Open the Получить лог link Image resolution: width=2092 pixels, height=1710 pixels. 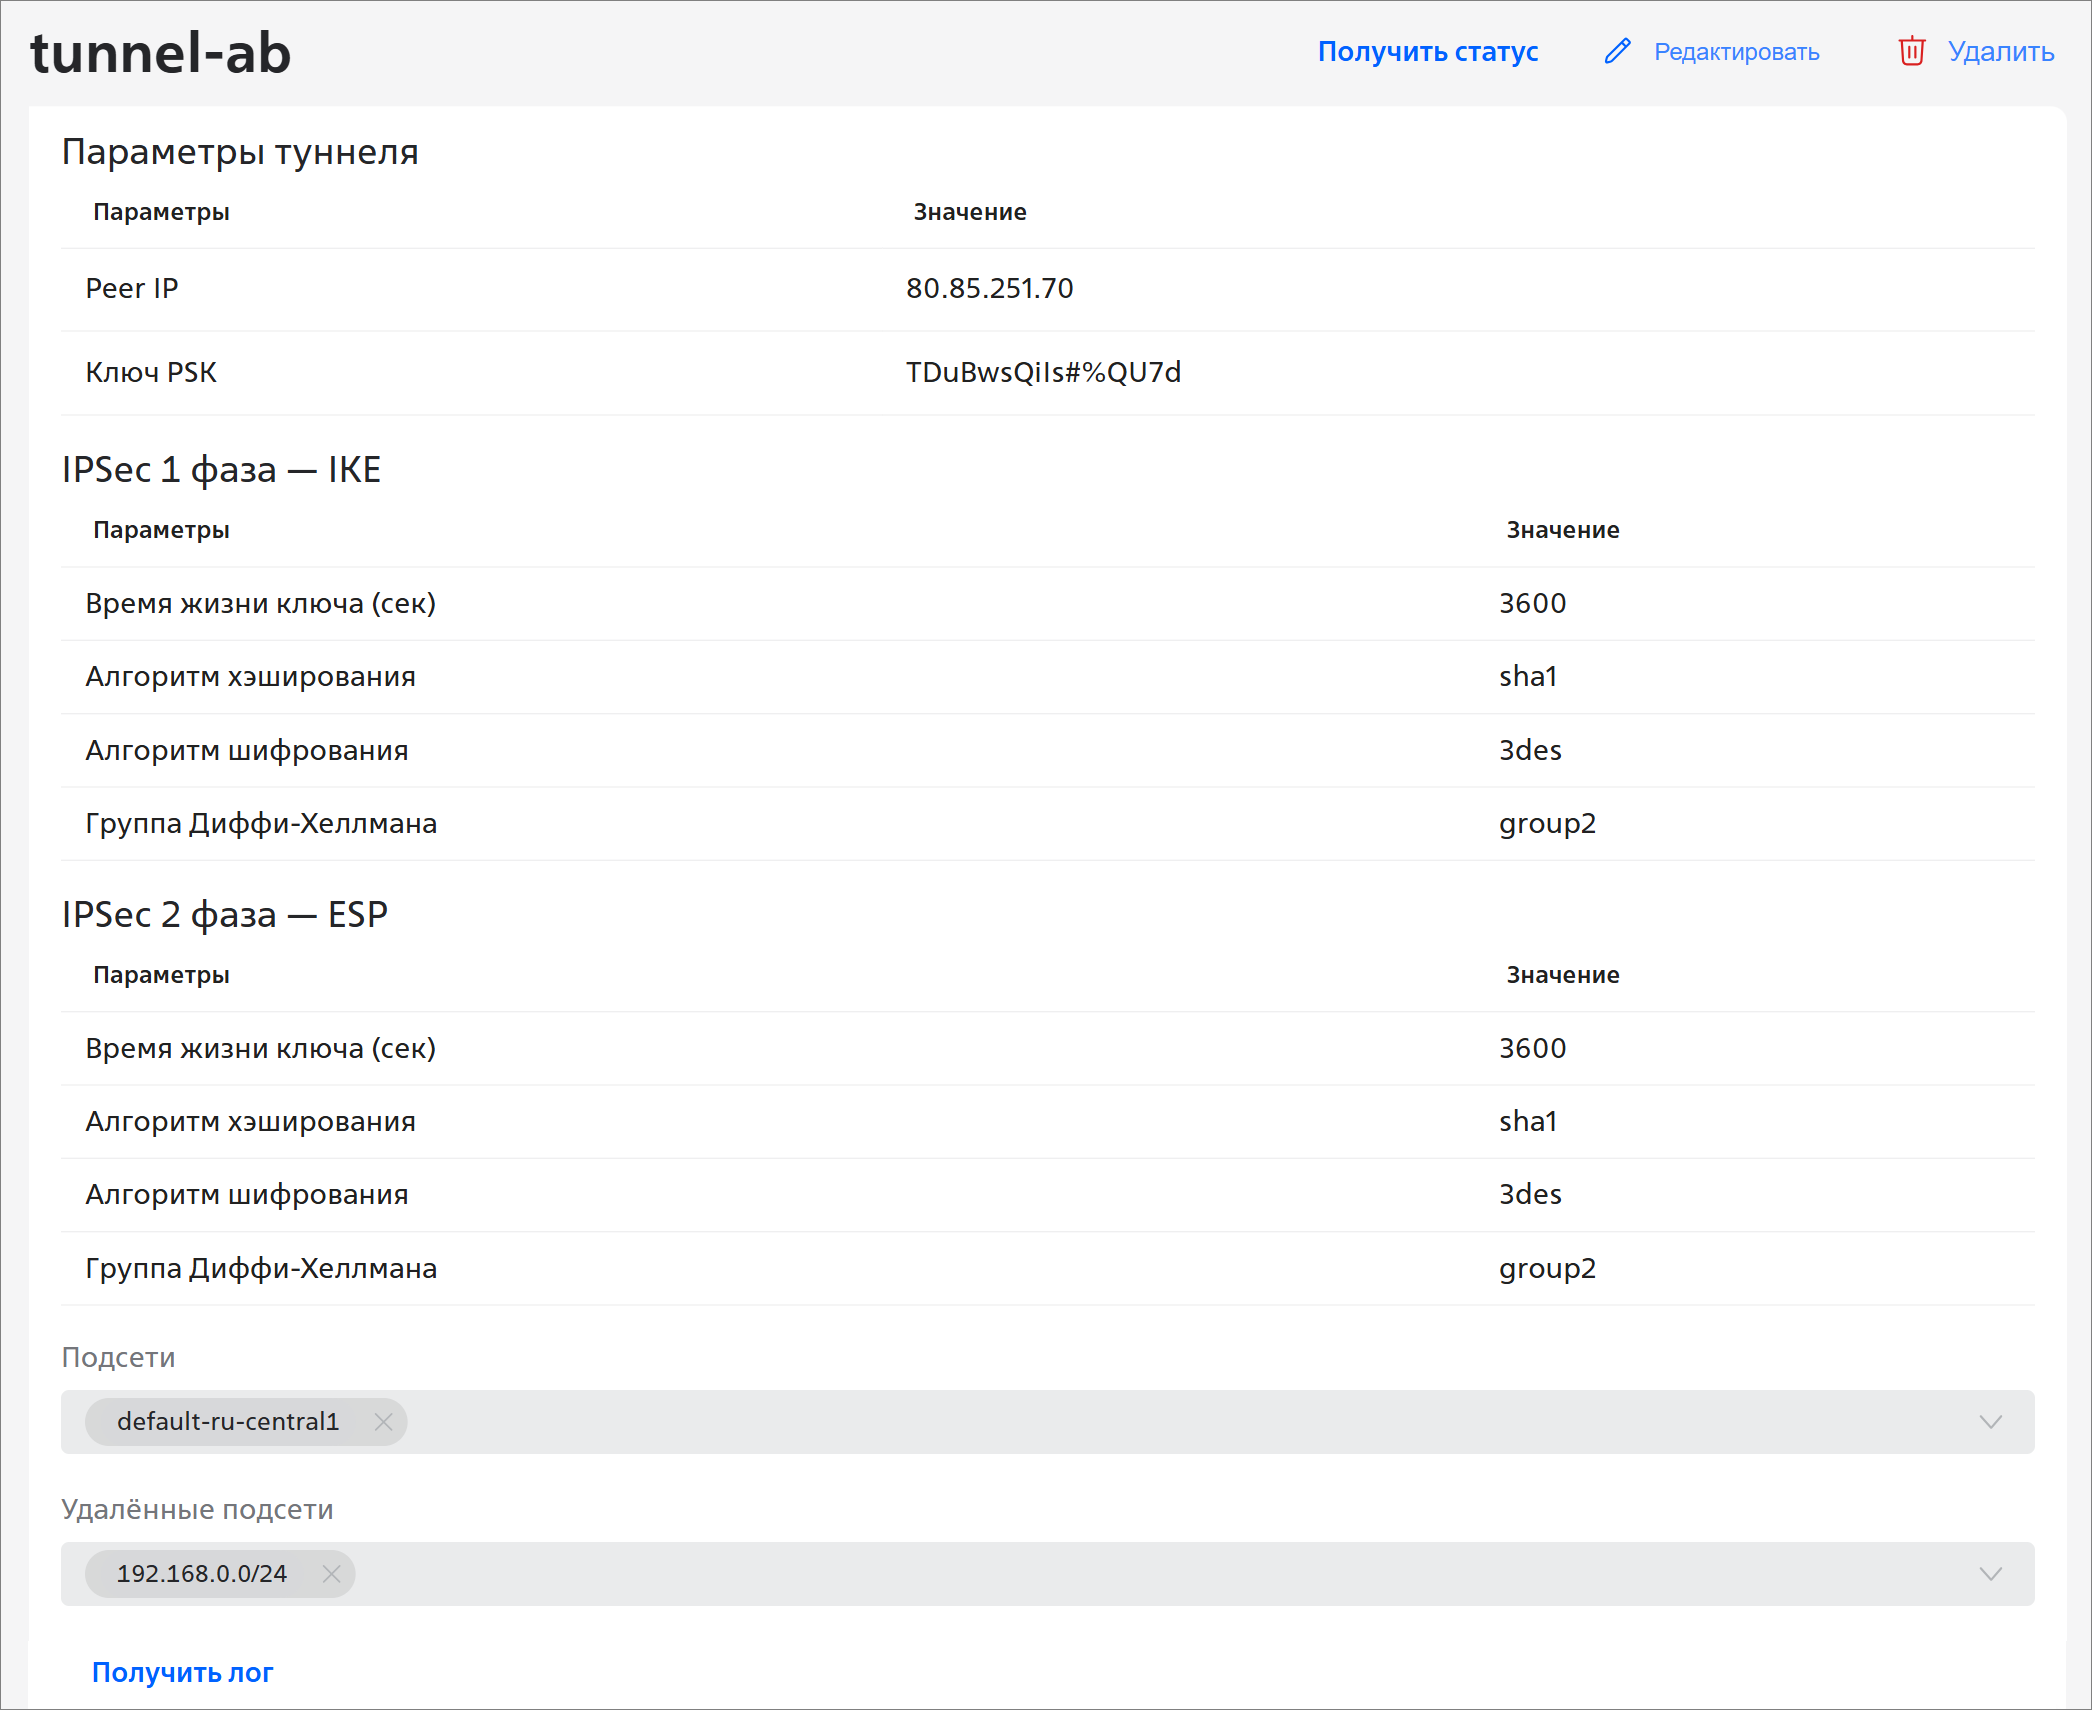(x=182, y=1672)
